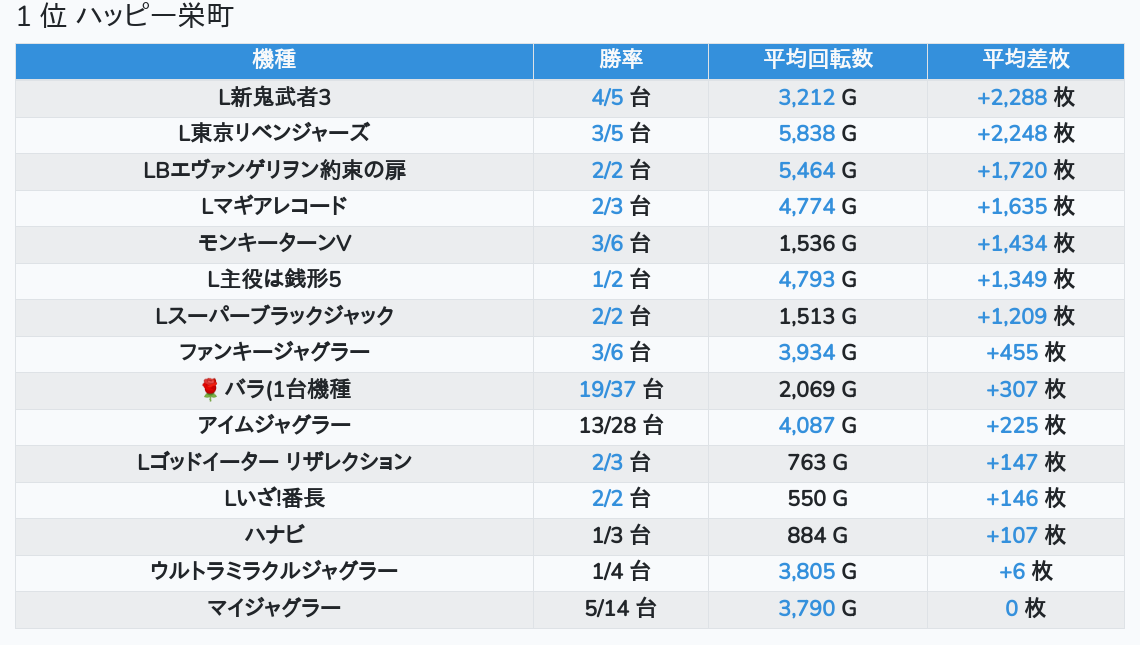This screenshot has height=645, width=1140.
Task: Click the 5,838 spins link
Action: (807, 133)
